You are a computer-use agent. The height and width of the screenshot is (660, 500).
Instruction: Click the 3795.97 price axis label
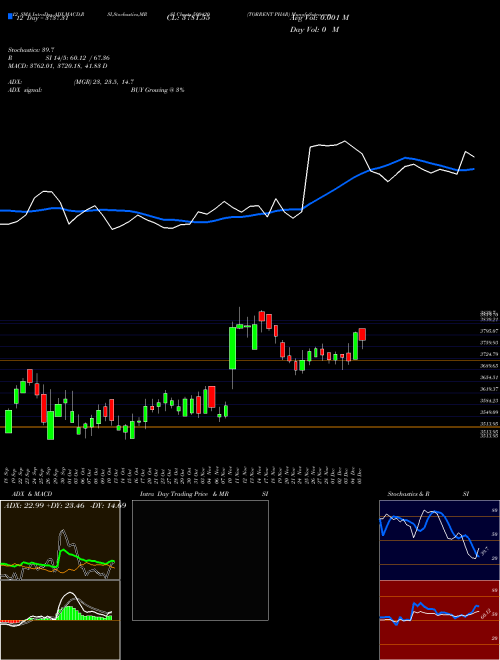pos(489,331)
